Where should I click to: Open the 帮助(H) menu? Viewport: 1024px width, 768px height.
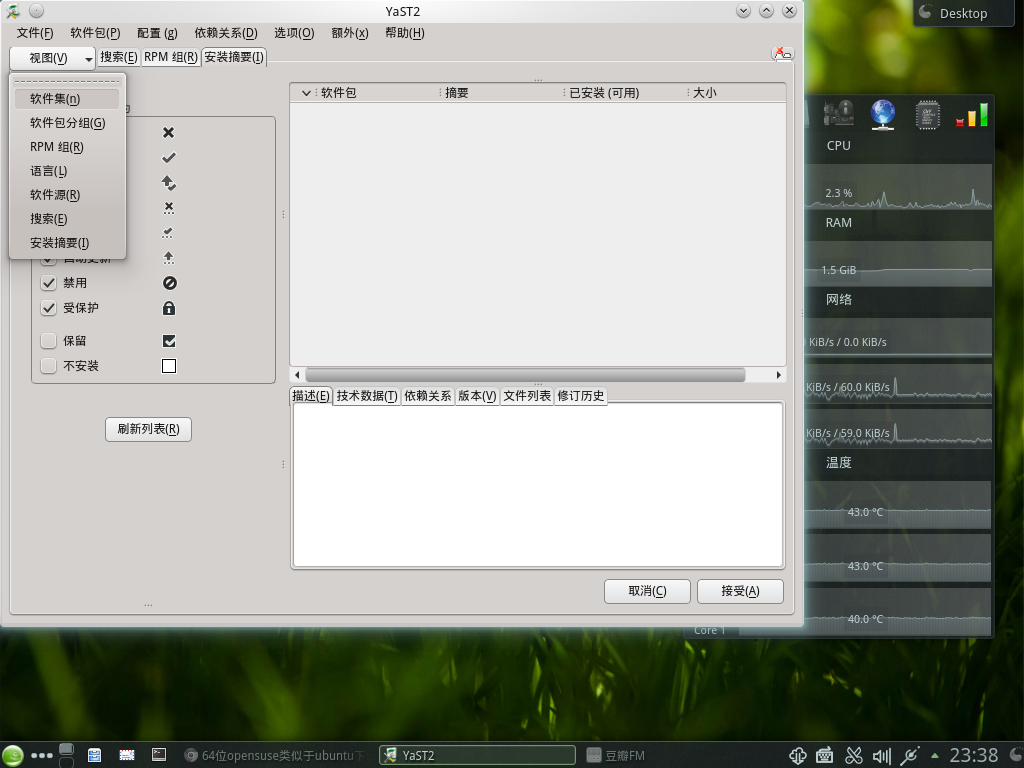[x=405, y=33]
